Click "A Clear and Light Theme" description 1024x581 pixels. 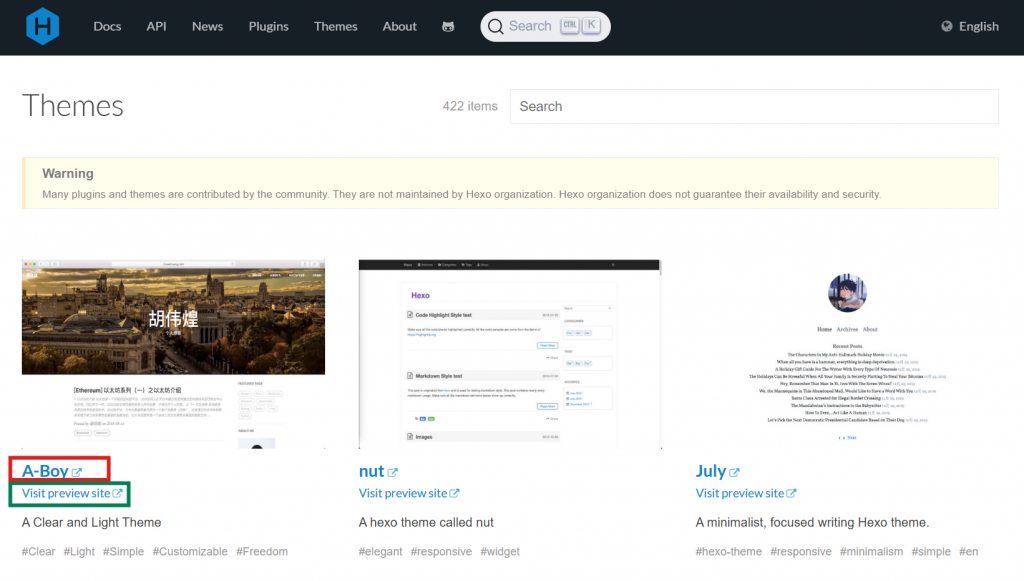(91, 523)
